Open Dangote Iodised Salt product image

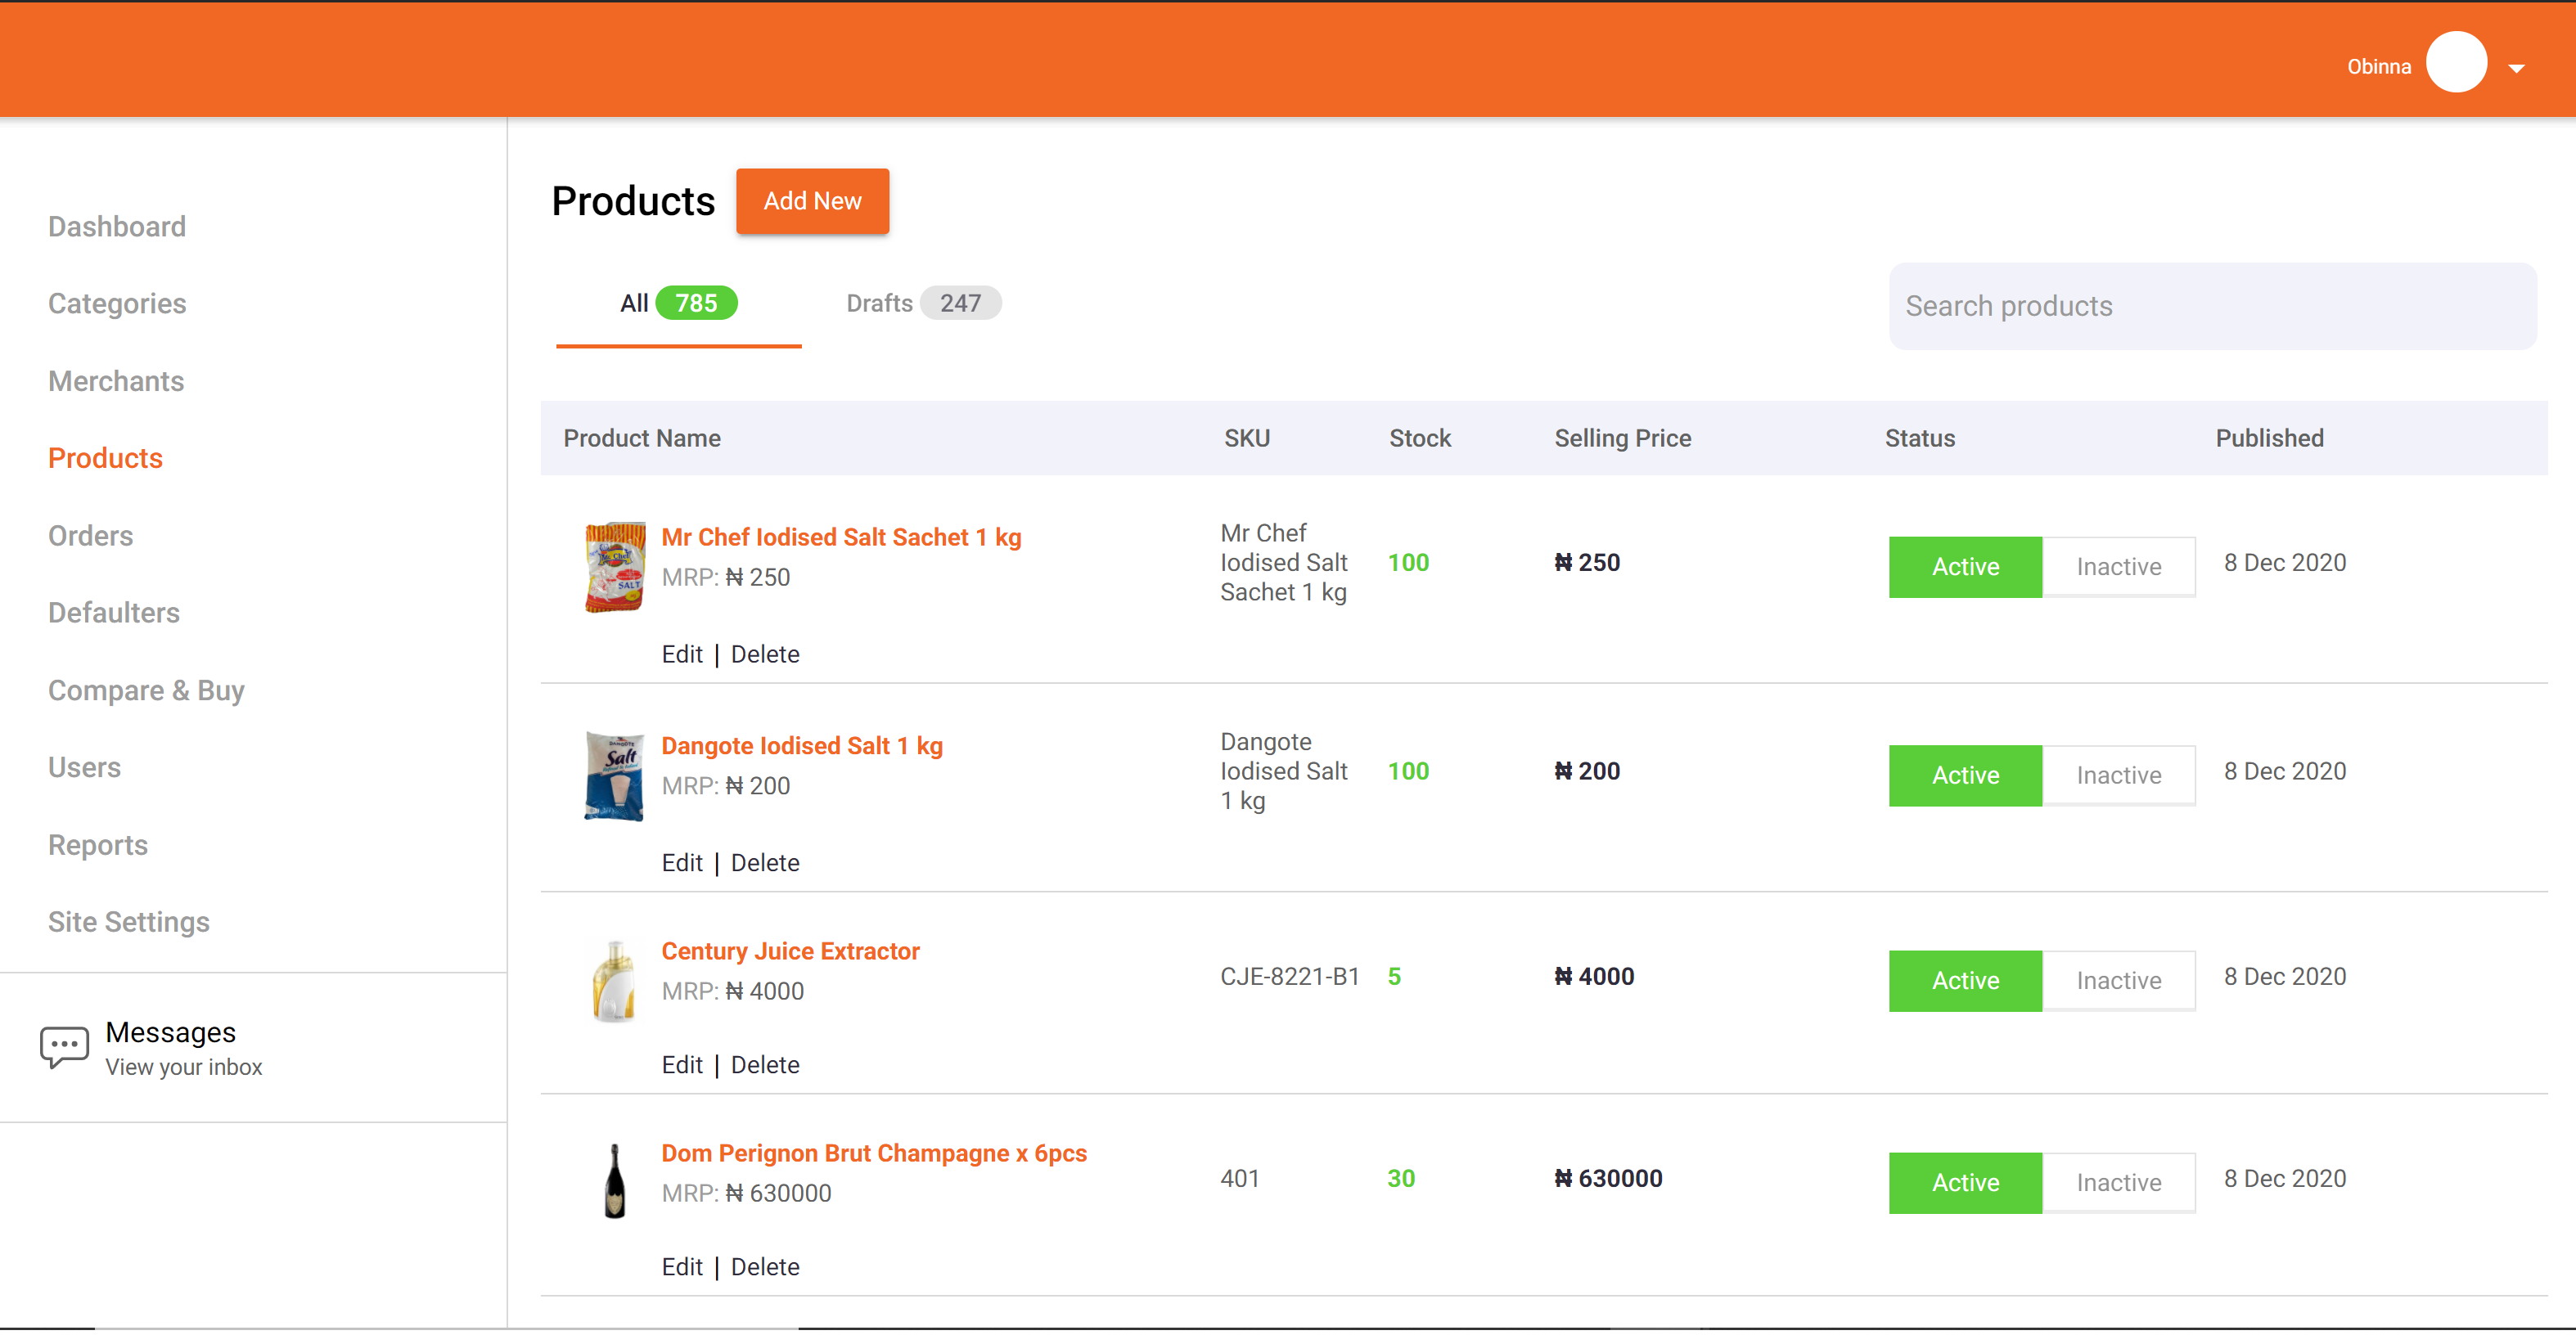[x=614, y=776]
